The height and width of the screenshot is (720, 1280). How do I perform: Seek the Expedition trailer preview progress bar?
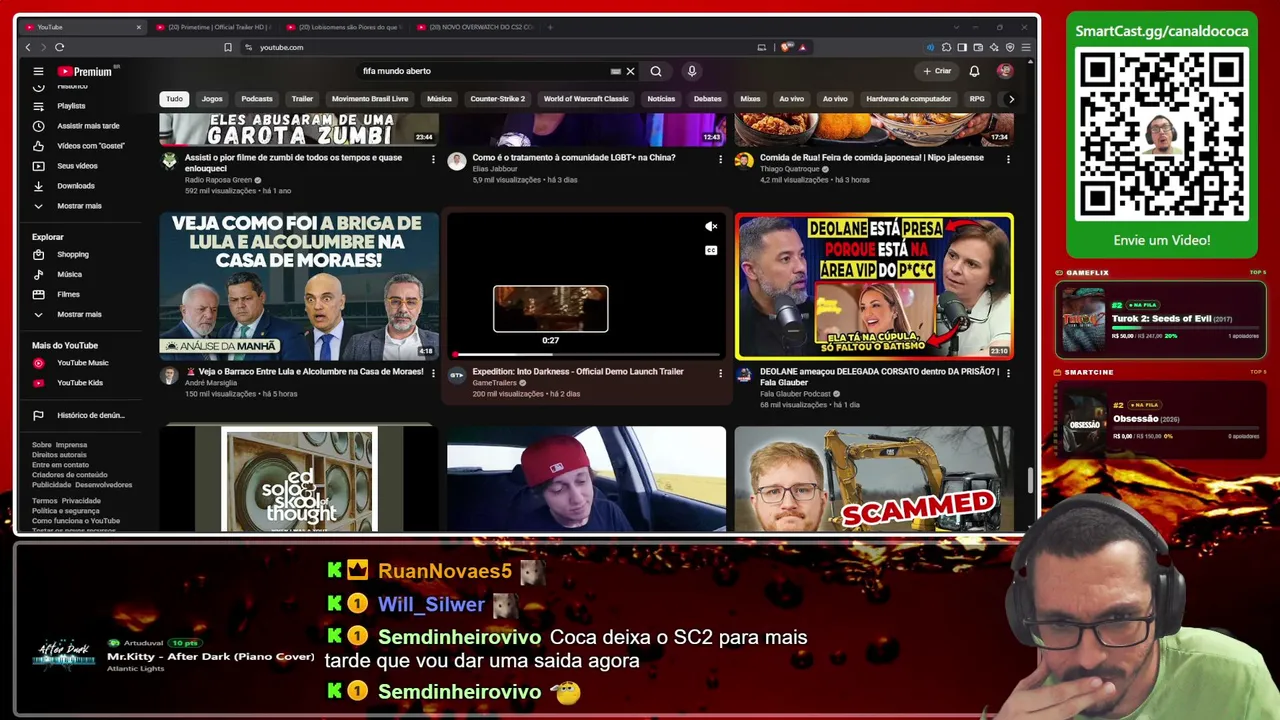coord(587,355)
